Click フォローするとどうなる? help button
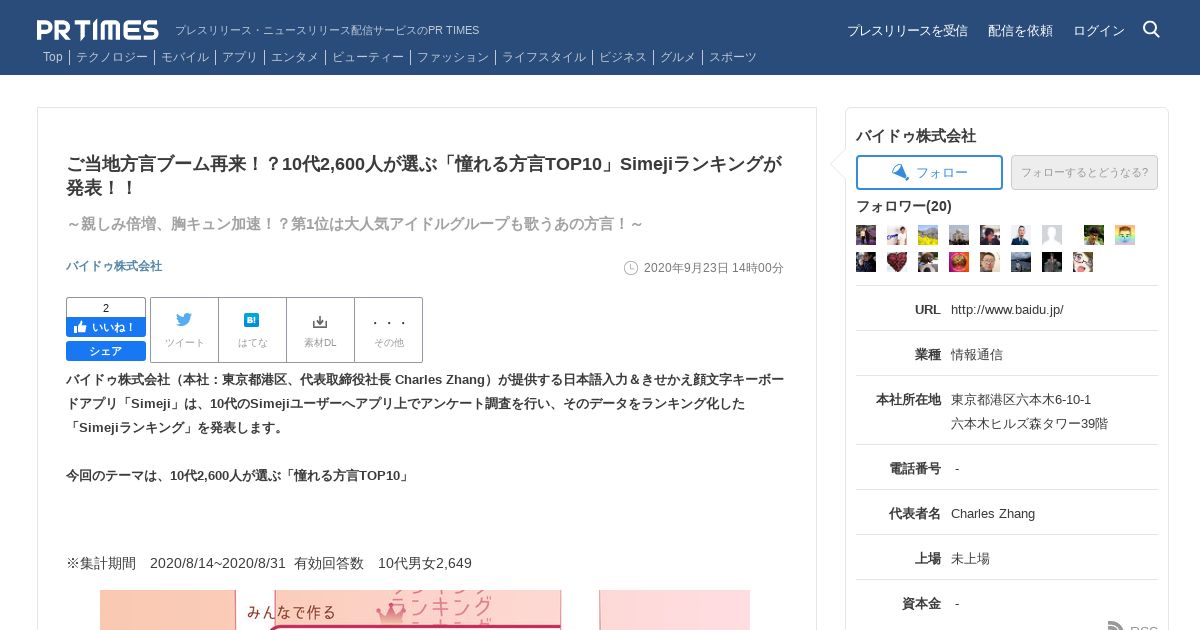This screenshot has width=1200, height=630. pos(1084,172)
